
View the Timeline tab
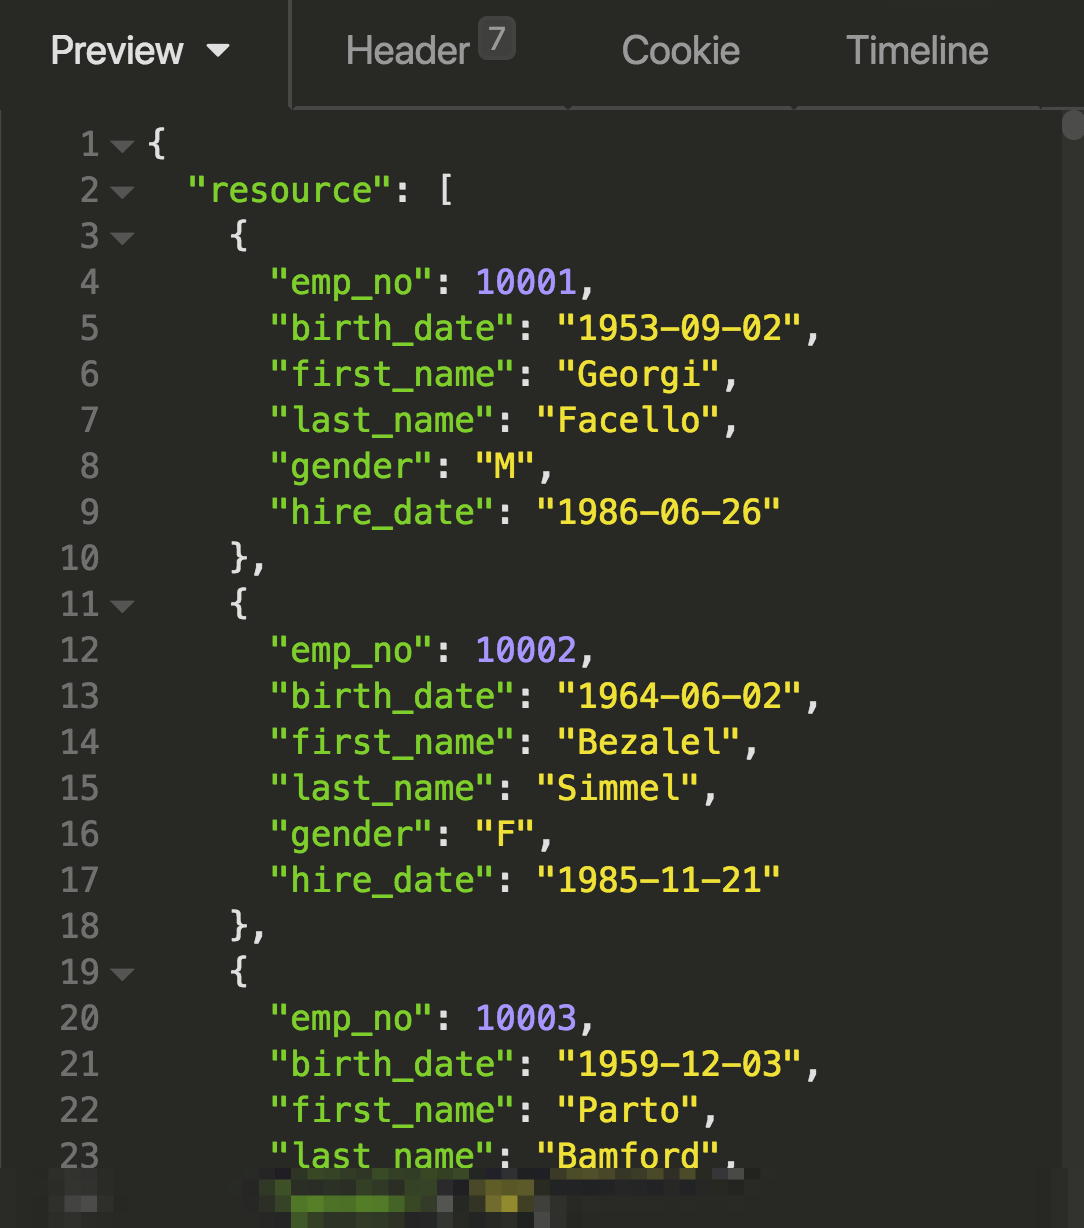tap(916, 50)
